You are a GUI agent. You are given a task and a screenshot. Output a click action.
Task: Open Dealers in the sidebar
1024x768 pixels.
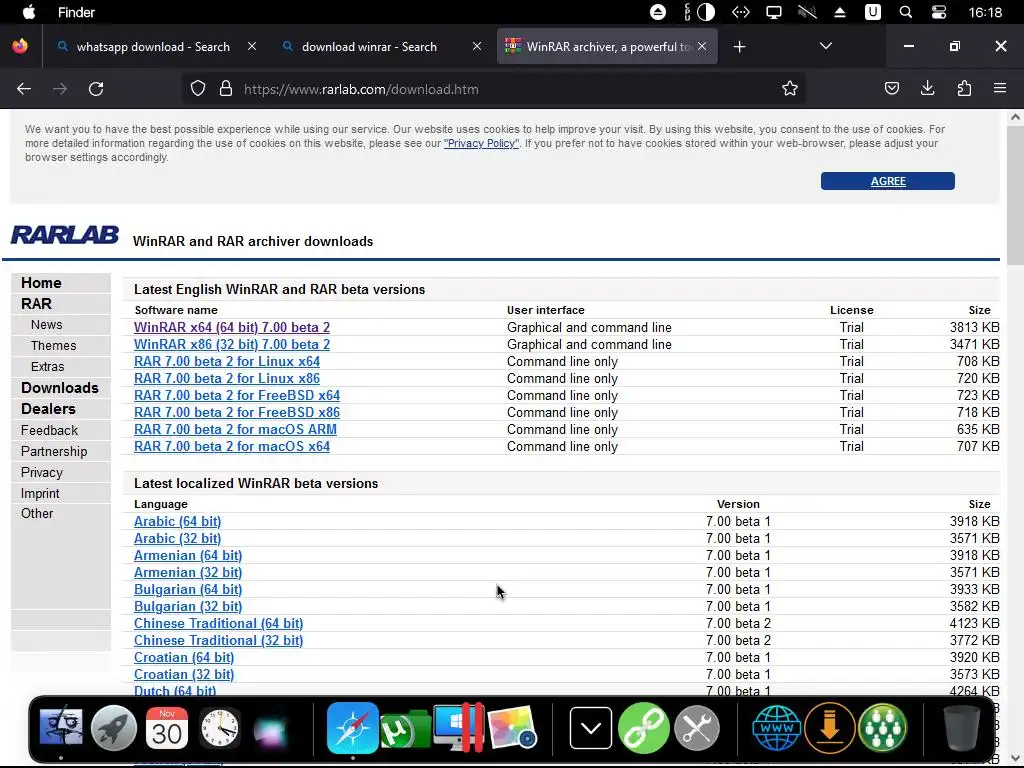pyautogui.click(x=48, y=409)
